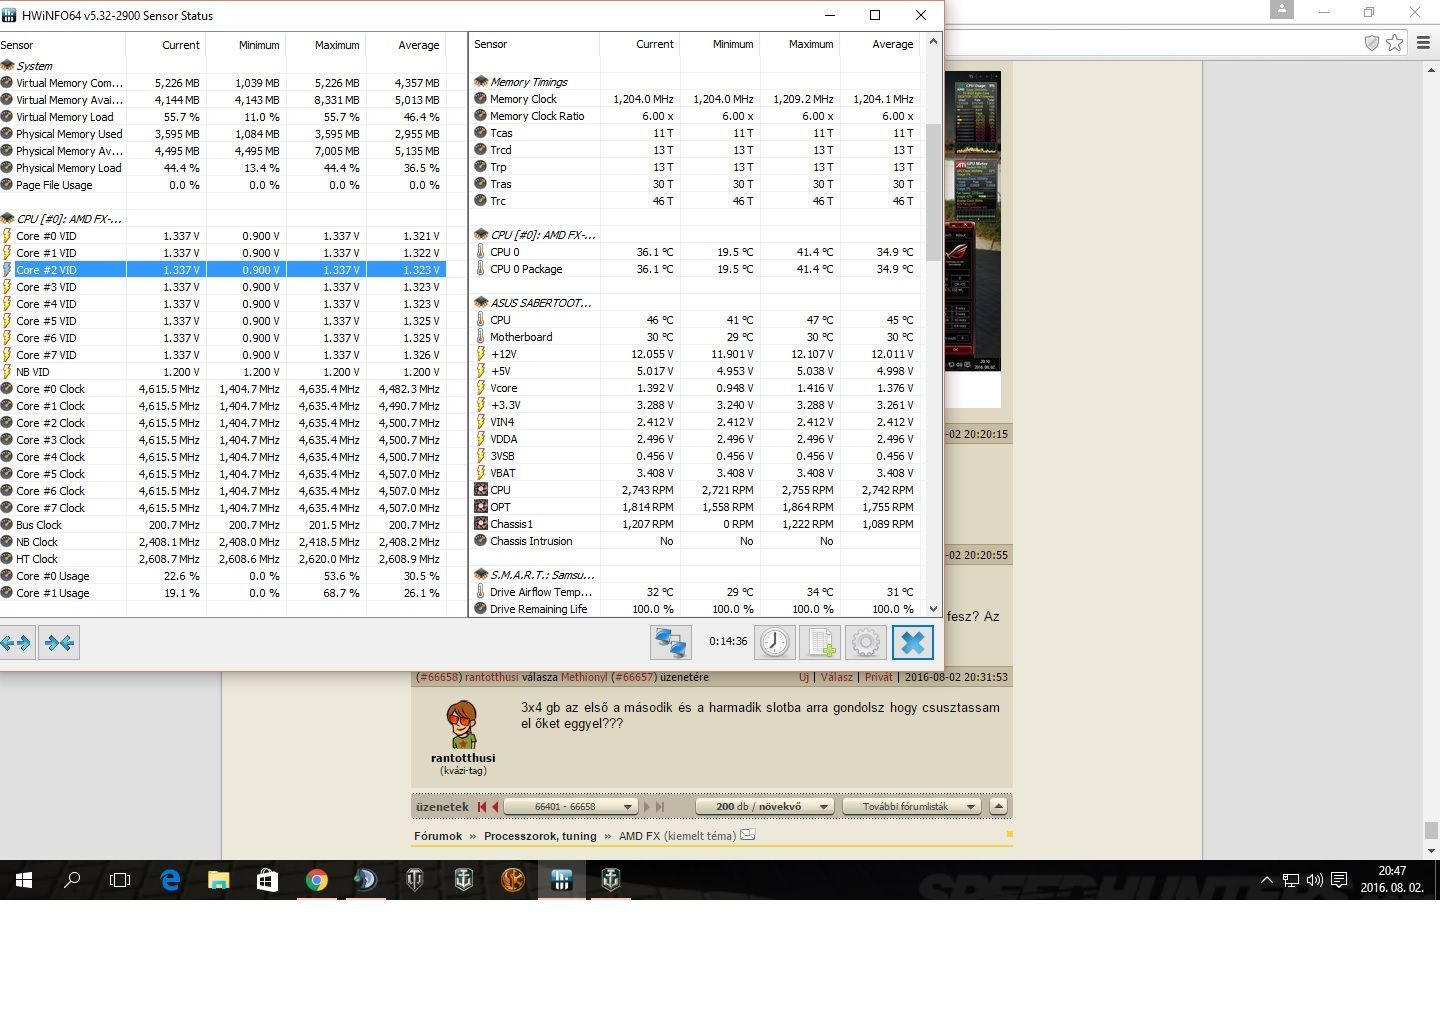Open Microsoft Edge from the taskbar
The height and width of the screenshot is (1010, 1440).
[x=170, y=880]
